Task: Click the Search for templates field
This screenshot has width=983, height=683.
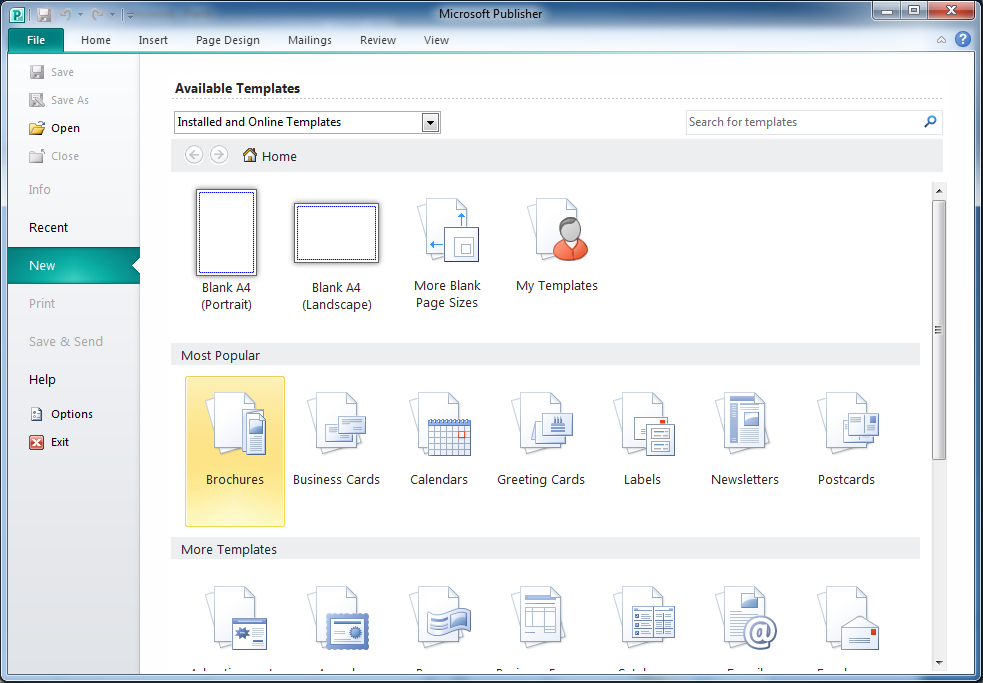Action: point(802,122)
